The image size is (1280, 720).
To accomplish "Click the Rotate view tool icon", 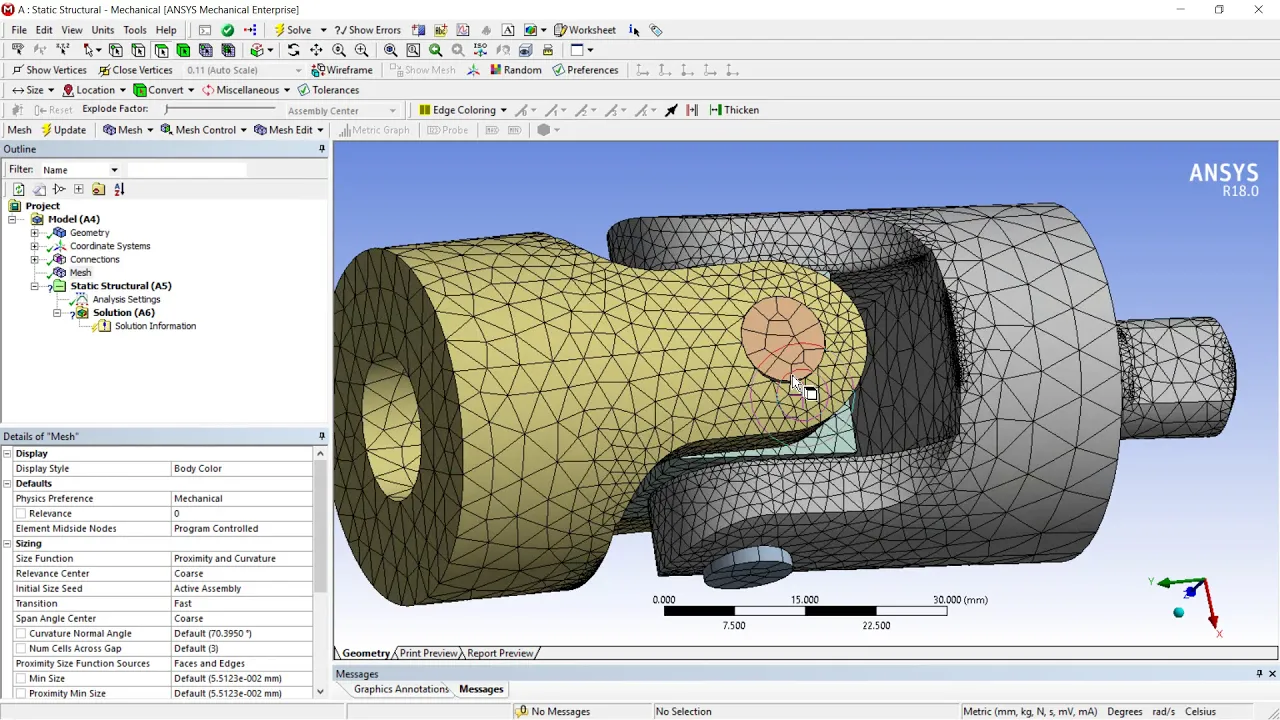I will pos(293,50).
